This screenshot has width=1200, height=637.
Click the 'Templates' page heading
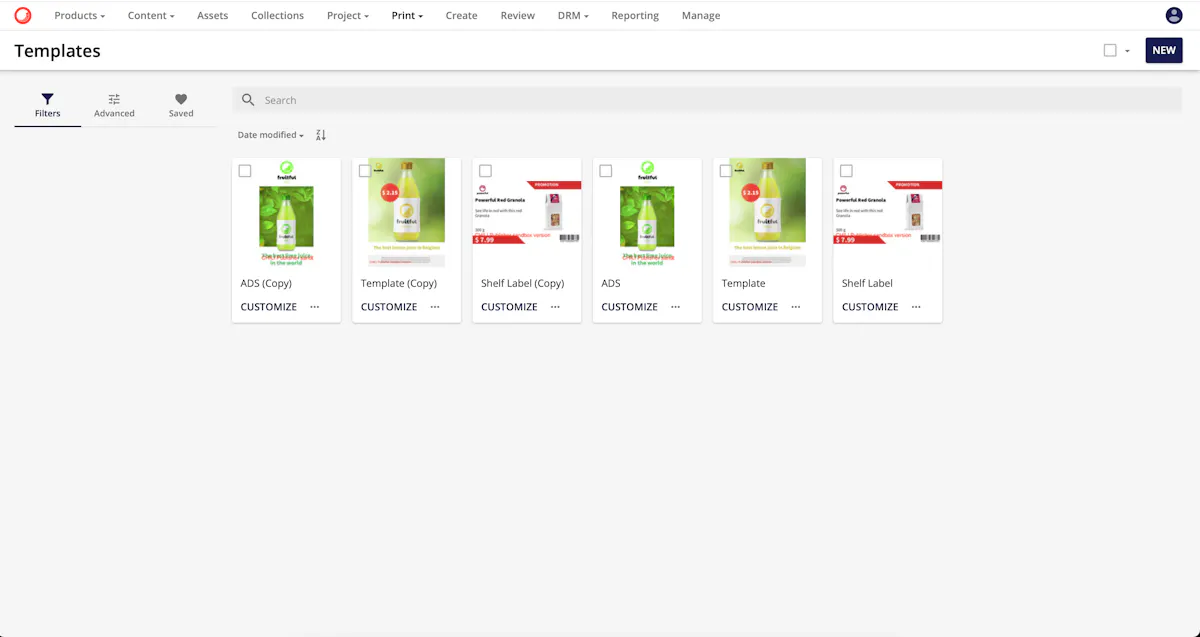point(57,51)
